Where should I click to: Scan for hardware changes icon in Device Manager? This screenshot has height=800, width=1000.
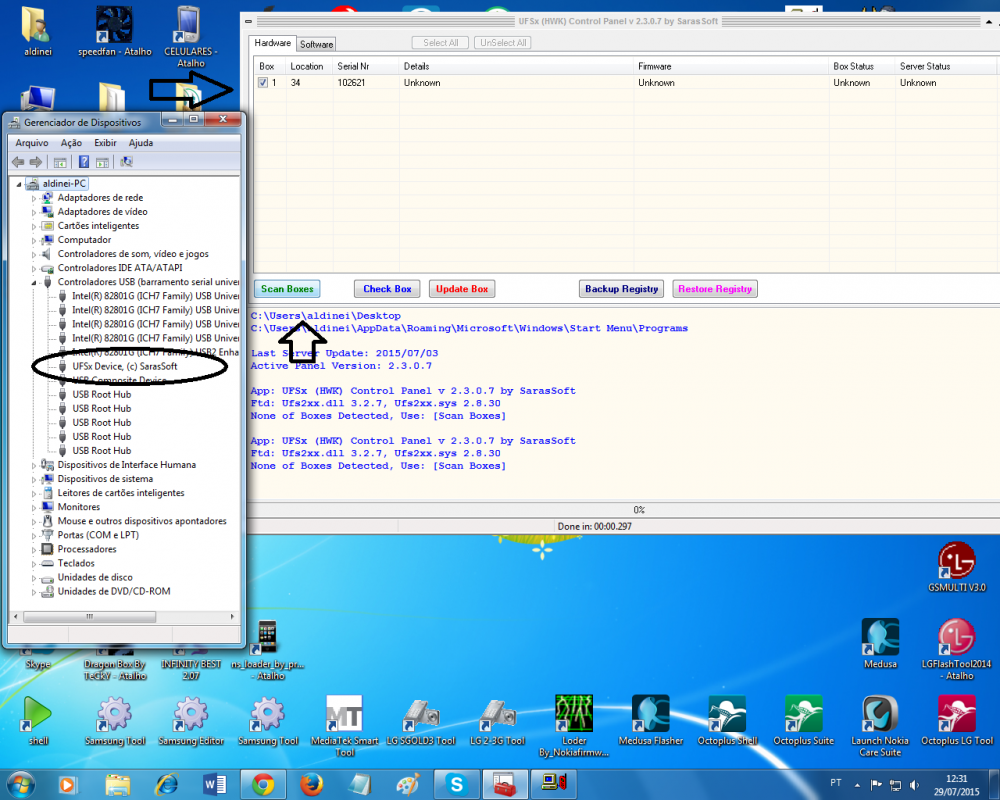click(x=126, y=162)
